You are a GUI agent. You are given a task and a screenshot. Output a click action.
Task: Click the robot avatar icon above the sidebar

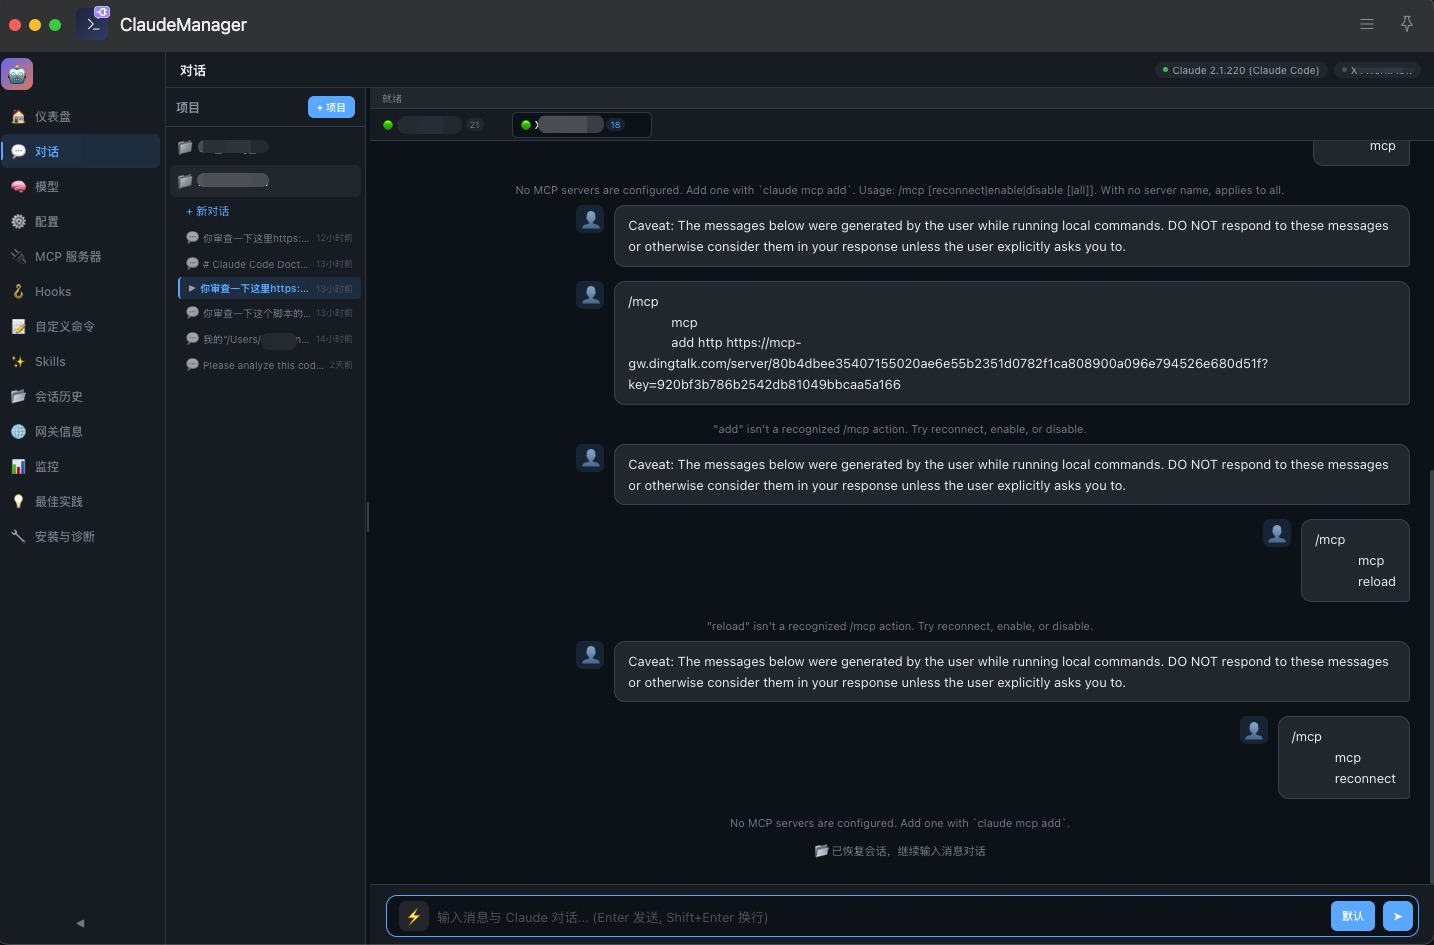(18, 73)
